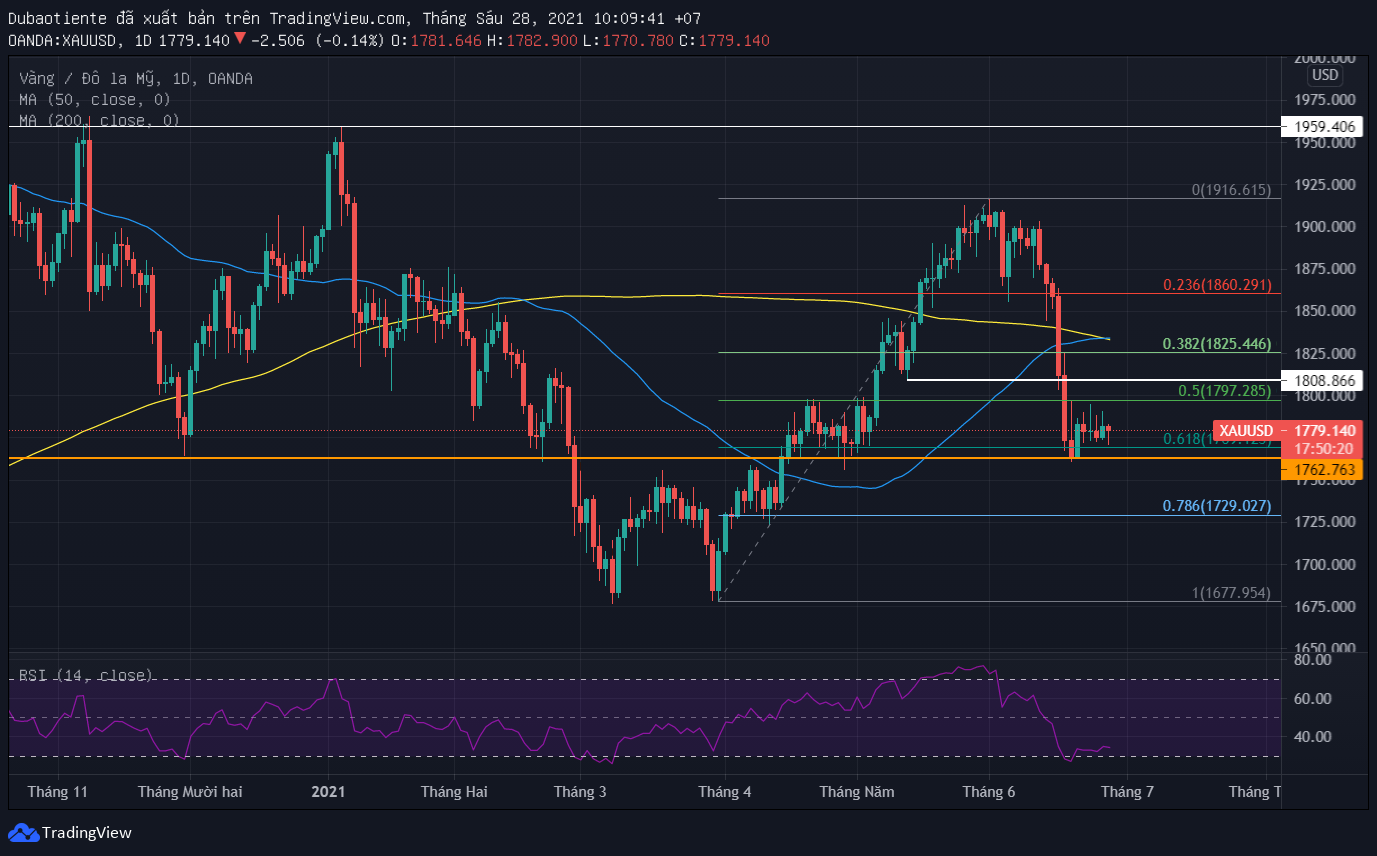The image size is (1377, 856).
Task: Click the TradingView cloud logo icon
Action: pos(23,832)
